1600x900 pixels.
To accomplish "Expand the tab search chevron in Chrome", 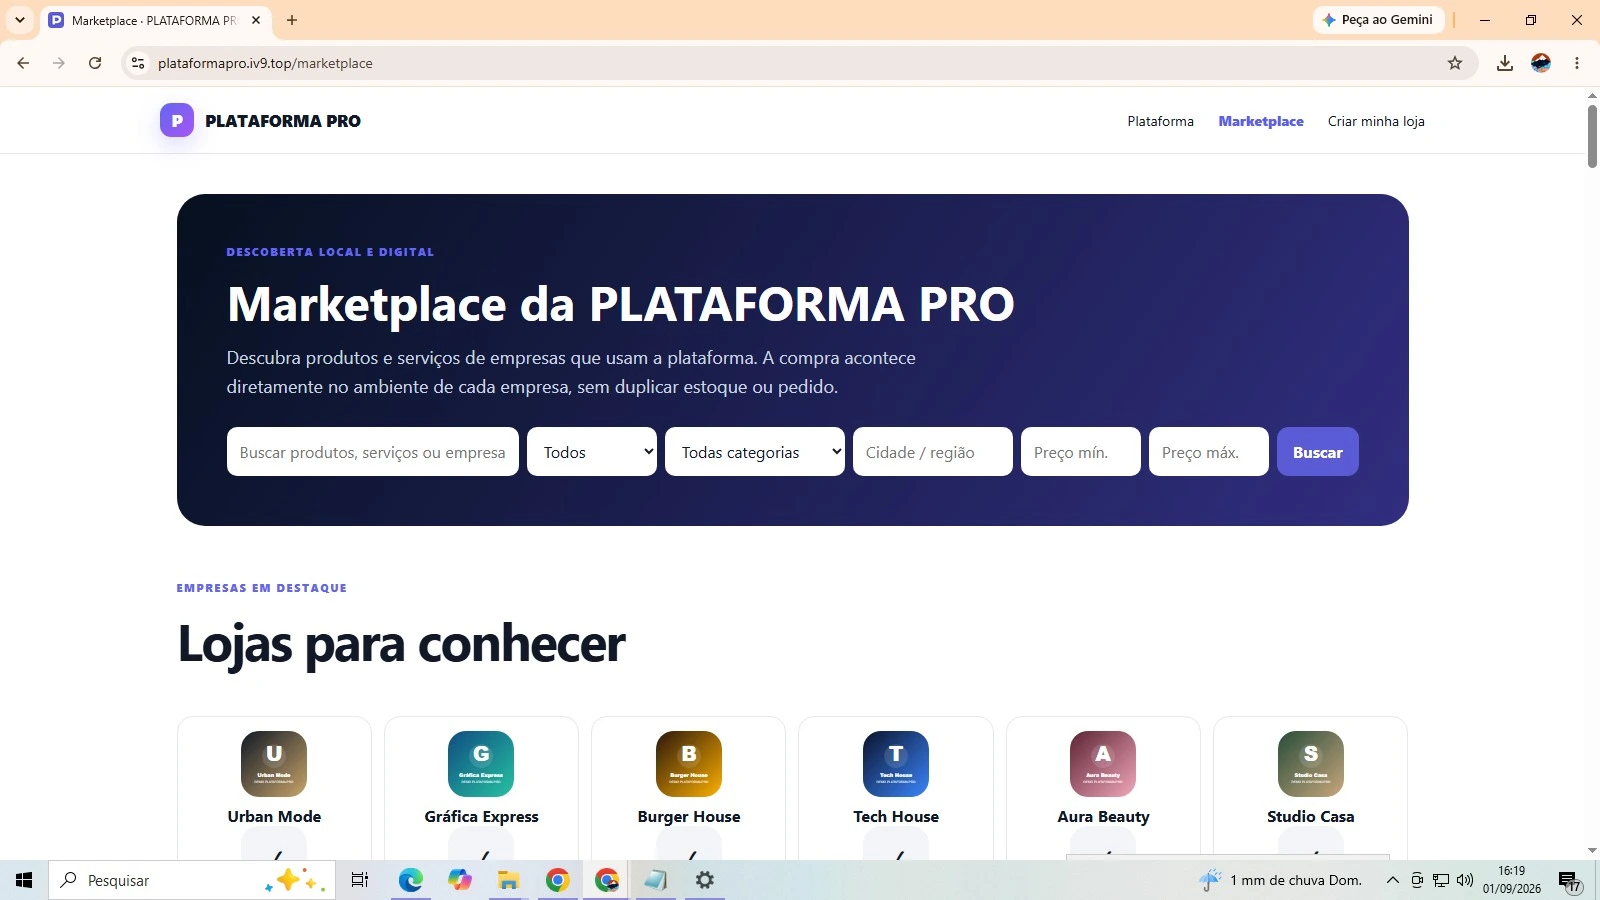I will (20, 20).
